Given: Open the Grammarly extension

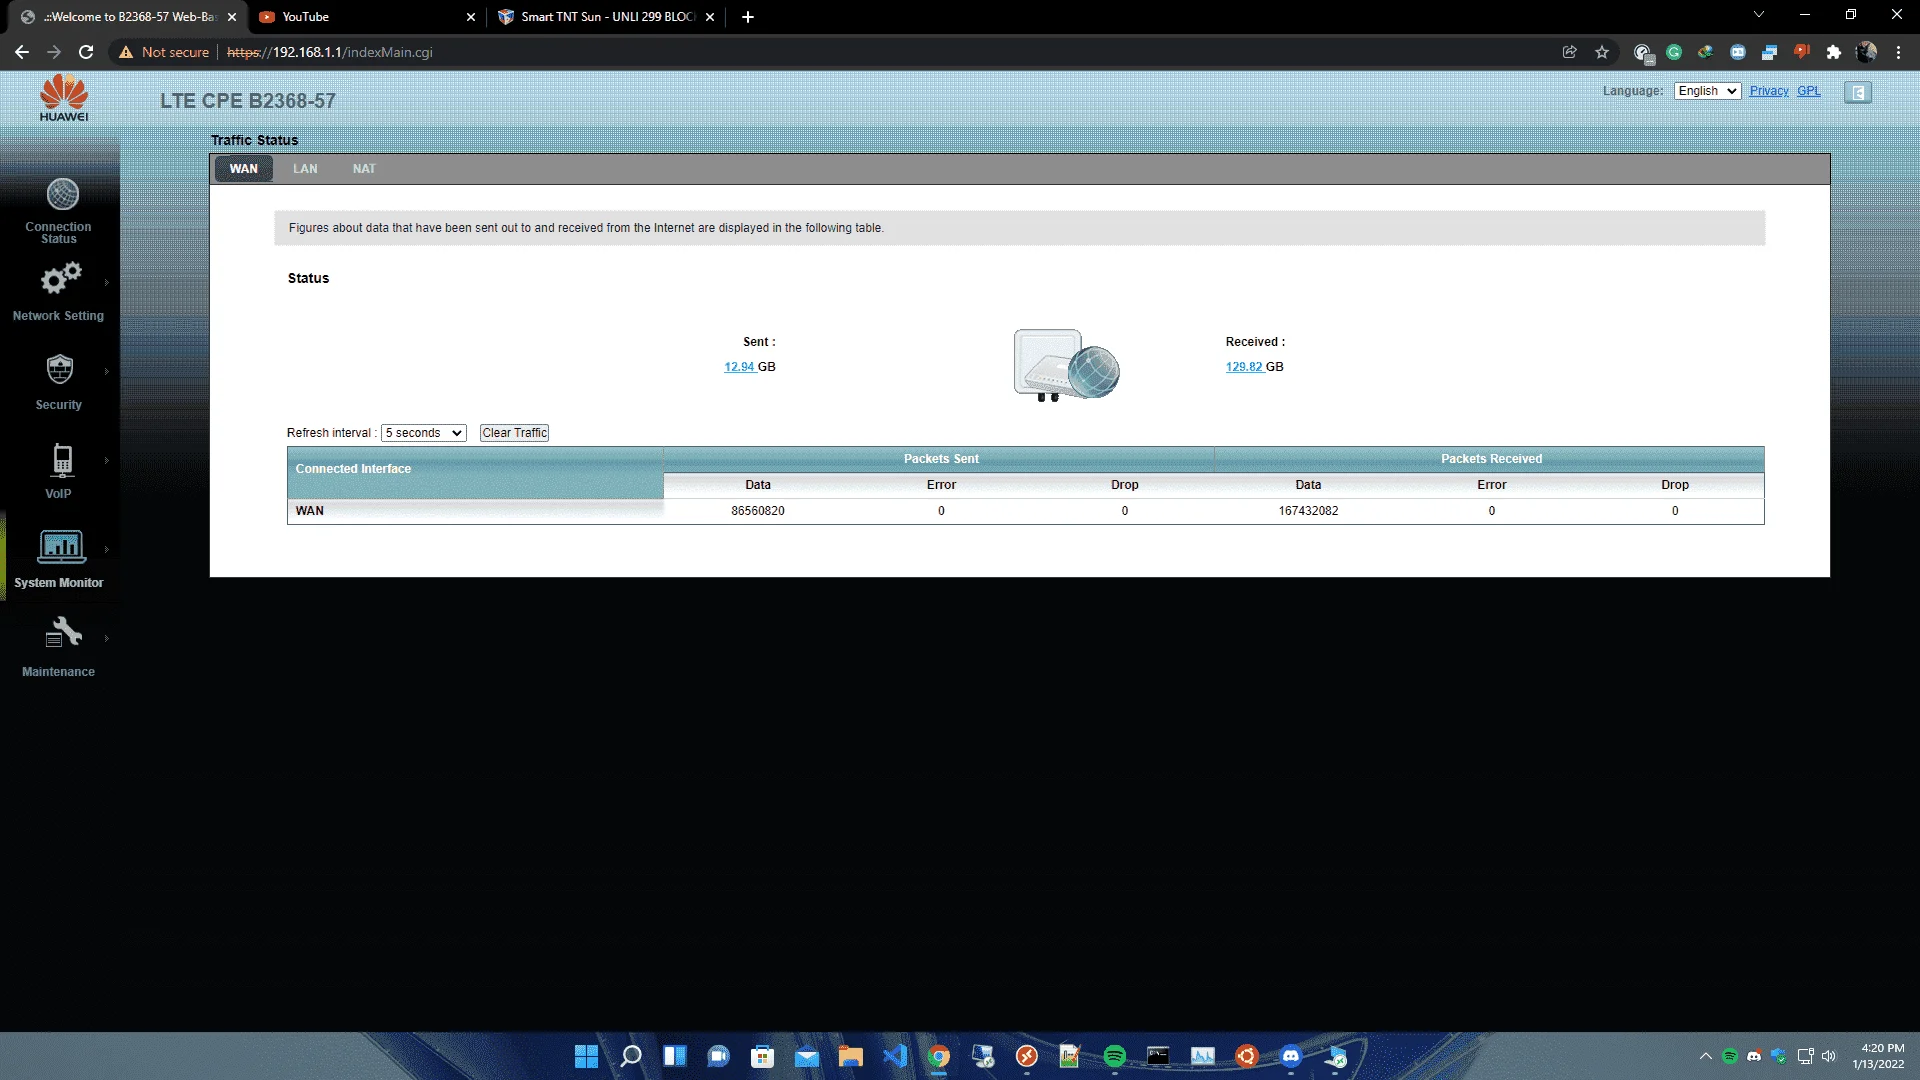Looking at the screenshot, I should pos(1674,52).
